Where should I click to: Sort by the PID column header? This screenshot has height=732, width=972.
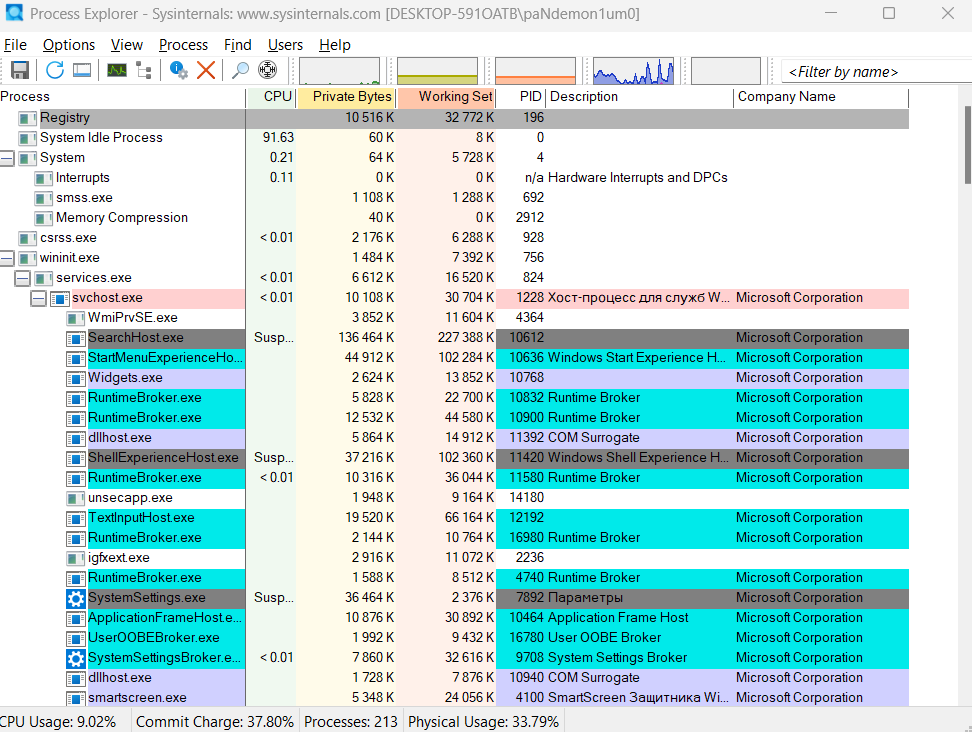pos(521,97)
